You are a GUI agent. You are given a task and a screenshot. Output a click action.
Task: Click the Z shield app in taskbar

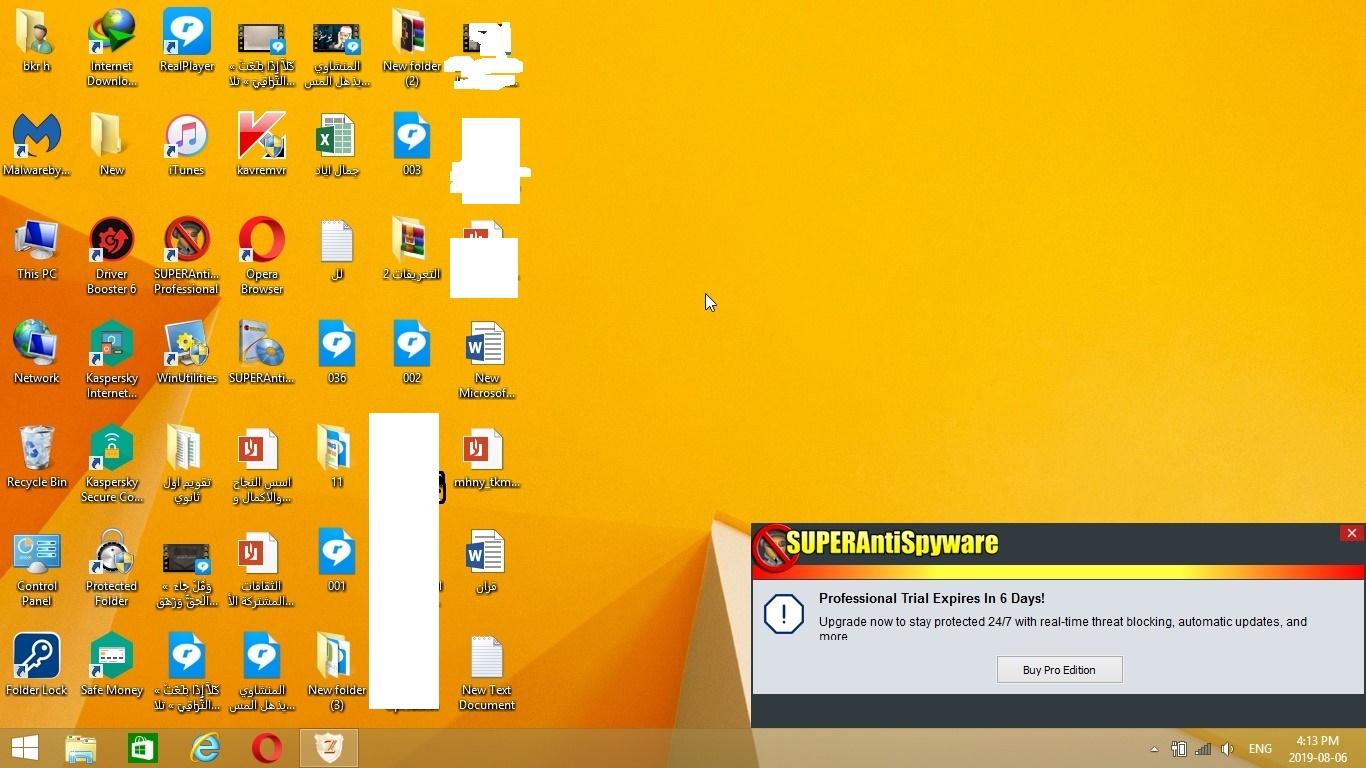pos(329,748)
